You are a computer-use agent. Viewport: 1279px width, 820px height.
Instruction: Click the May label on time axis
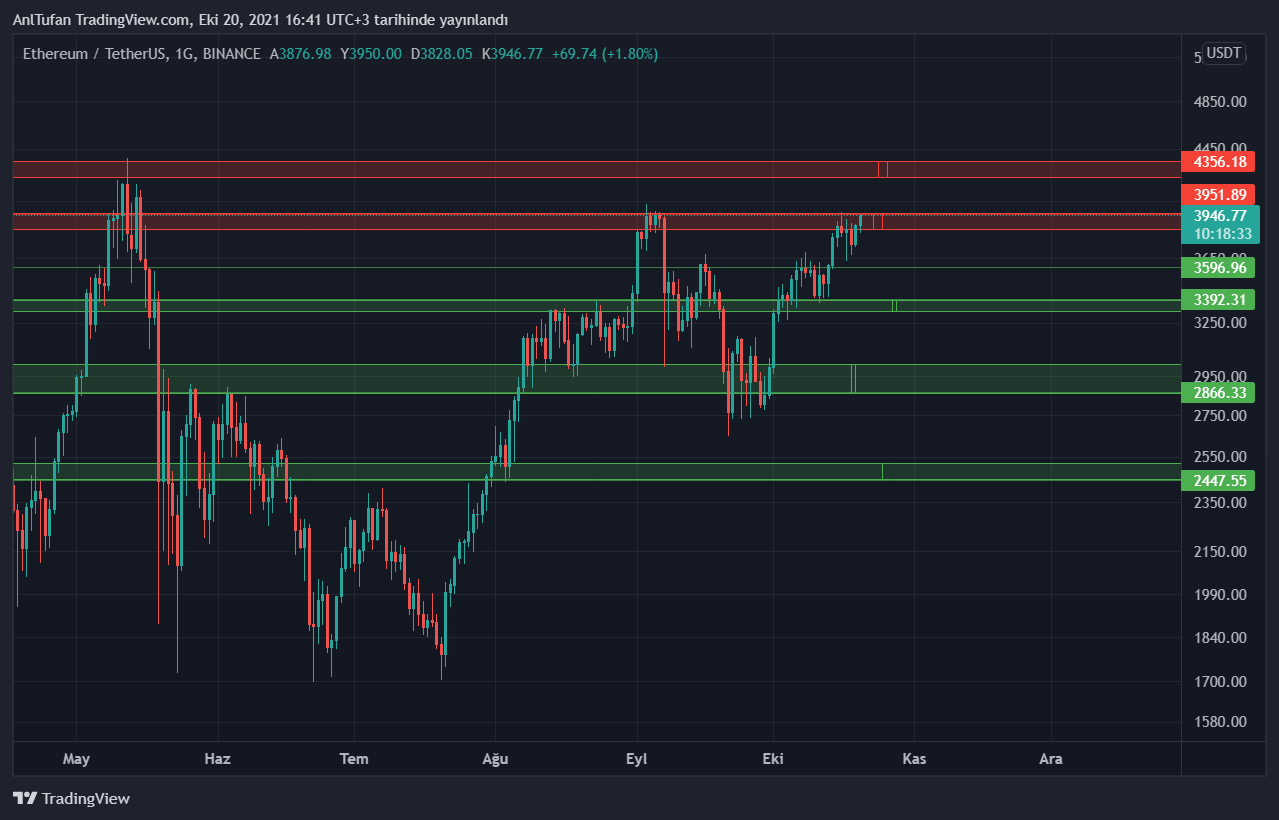(76, 759)
